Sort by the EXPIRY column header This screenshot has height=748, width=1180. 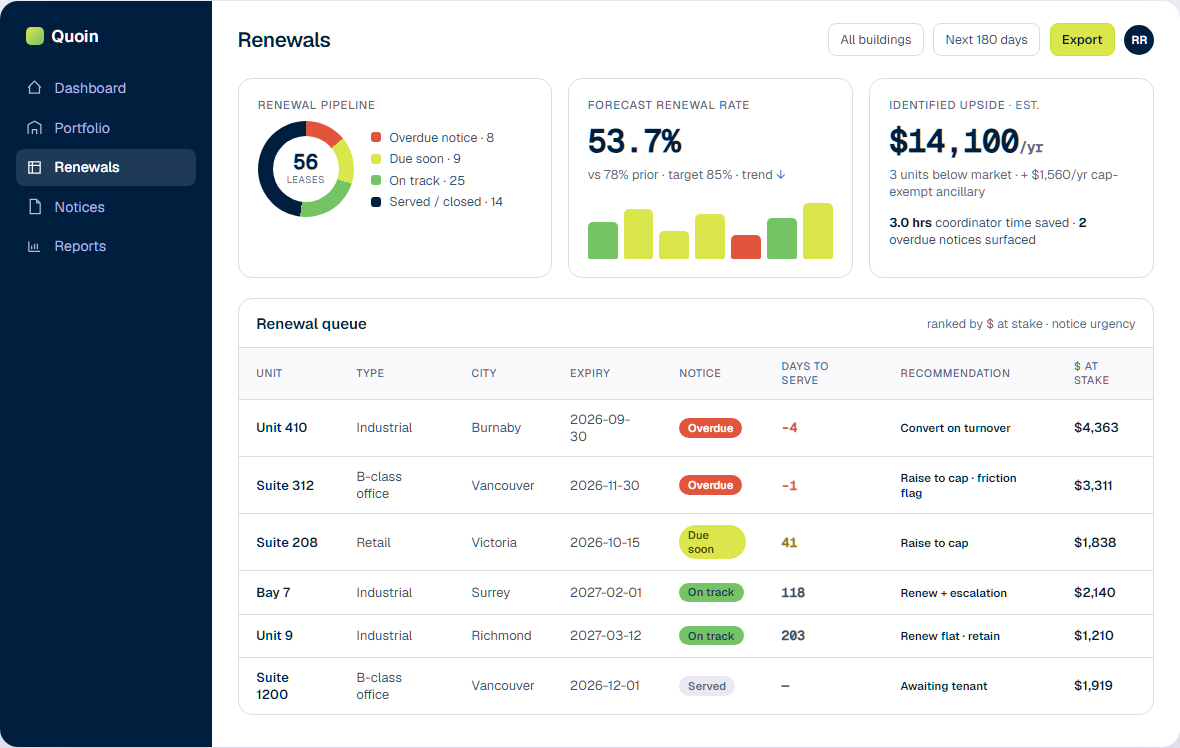pos(590,373)
